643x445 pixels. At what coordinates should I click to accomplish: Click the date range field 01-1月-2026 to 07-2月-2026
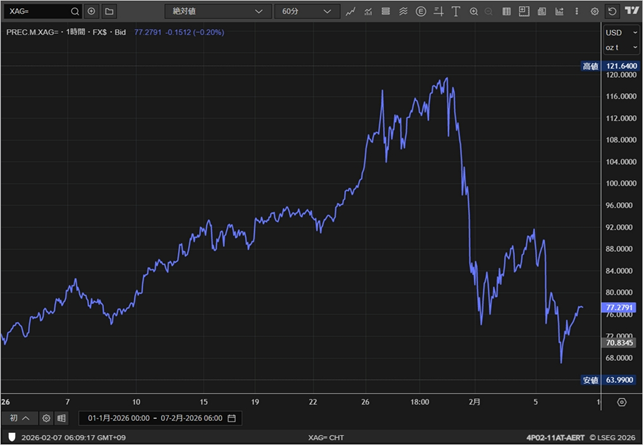(x=155, y=417)
